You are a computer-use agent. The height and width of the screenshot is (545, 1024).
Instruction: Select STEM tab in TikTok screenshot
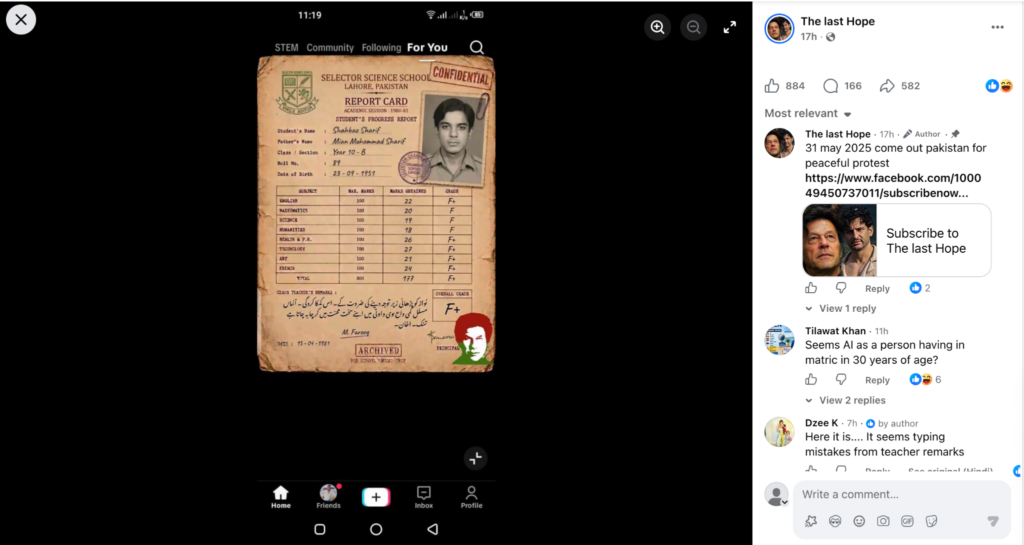click(286, 48)
